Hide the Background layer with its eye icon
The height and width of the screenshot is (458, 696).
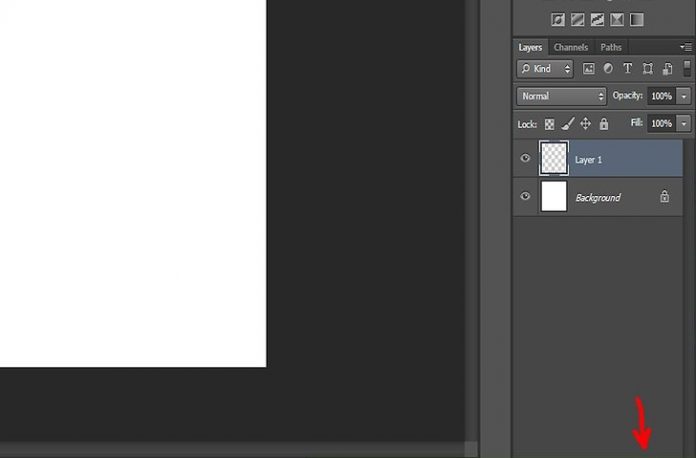(525, 197)
